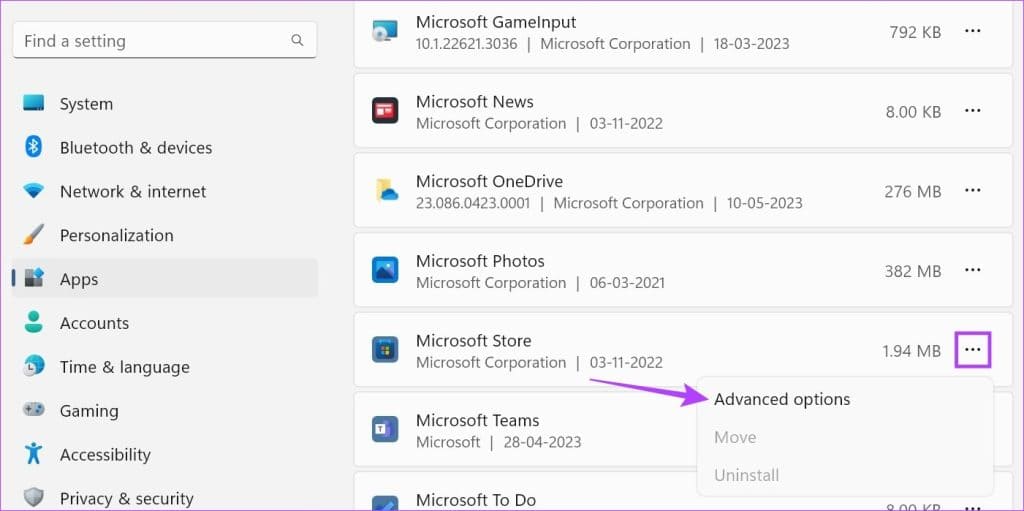Click the Microsoft GameInput app name
The height and width of the screenshot is (511, 1024).
click(x=496, y=22)
